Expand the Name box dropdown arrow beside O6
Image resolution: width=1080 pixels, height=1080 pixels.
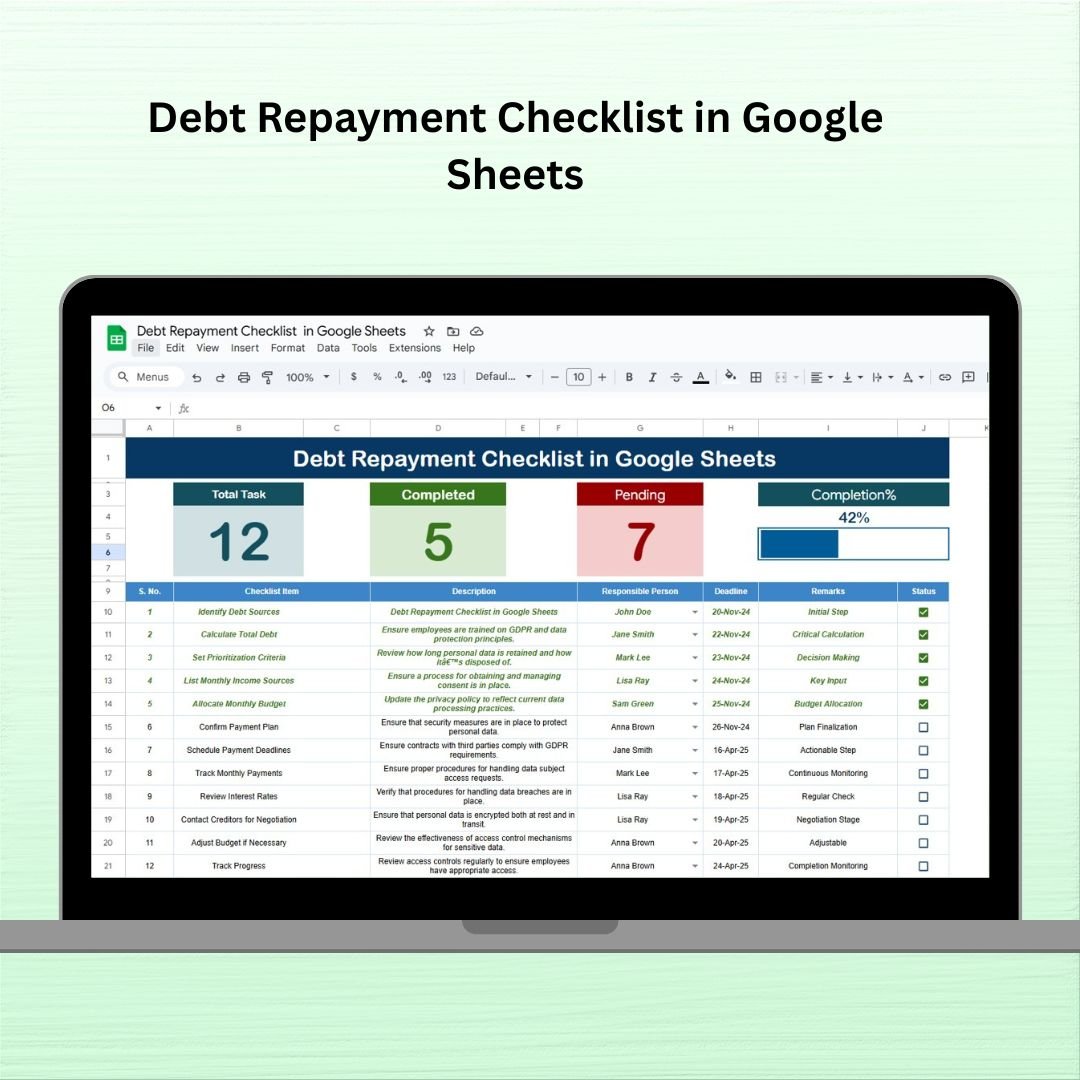[x=158, y=408]
